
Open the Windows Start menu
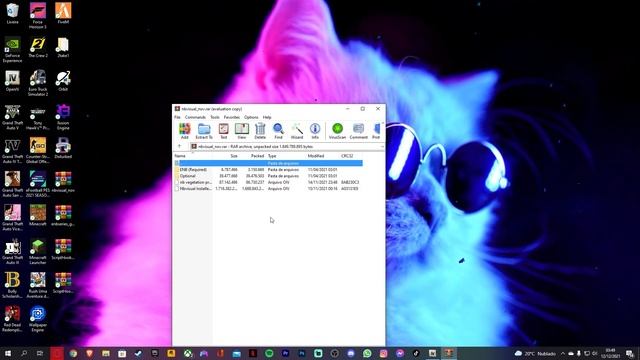click(8, 353)
